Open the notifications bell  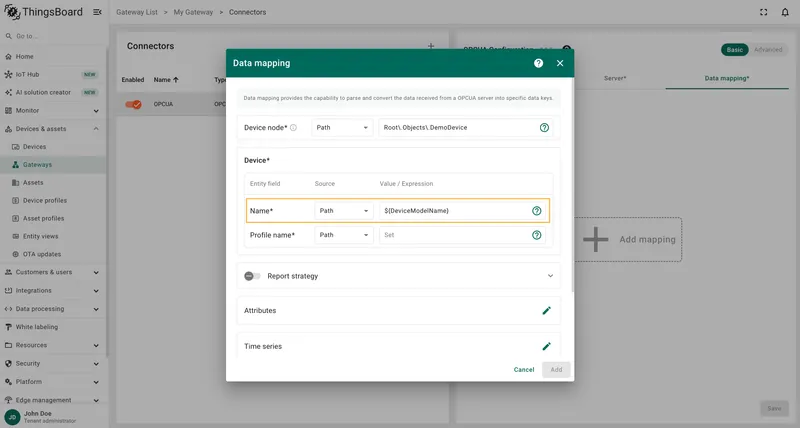785,12
